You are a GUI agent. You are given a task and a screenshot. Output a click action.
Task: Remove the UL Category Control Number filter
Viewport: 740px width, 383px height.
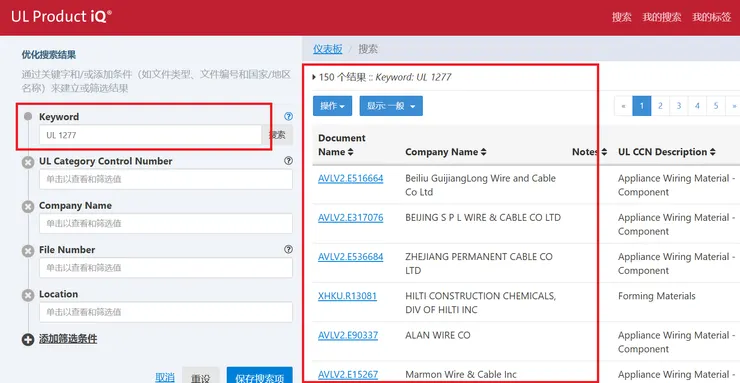pyautogui.click(x=28, y=163)
